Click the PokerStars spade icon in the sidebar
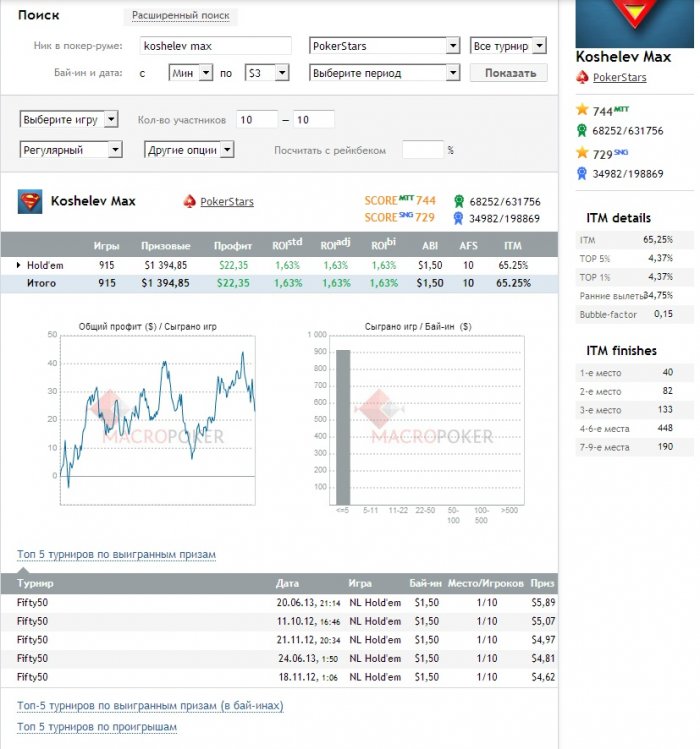Viewport: 700px width, 749px height. tap(582, 77)
